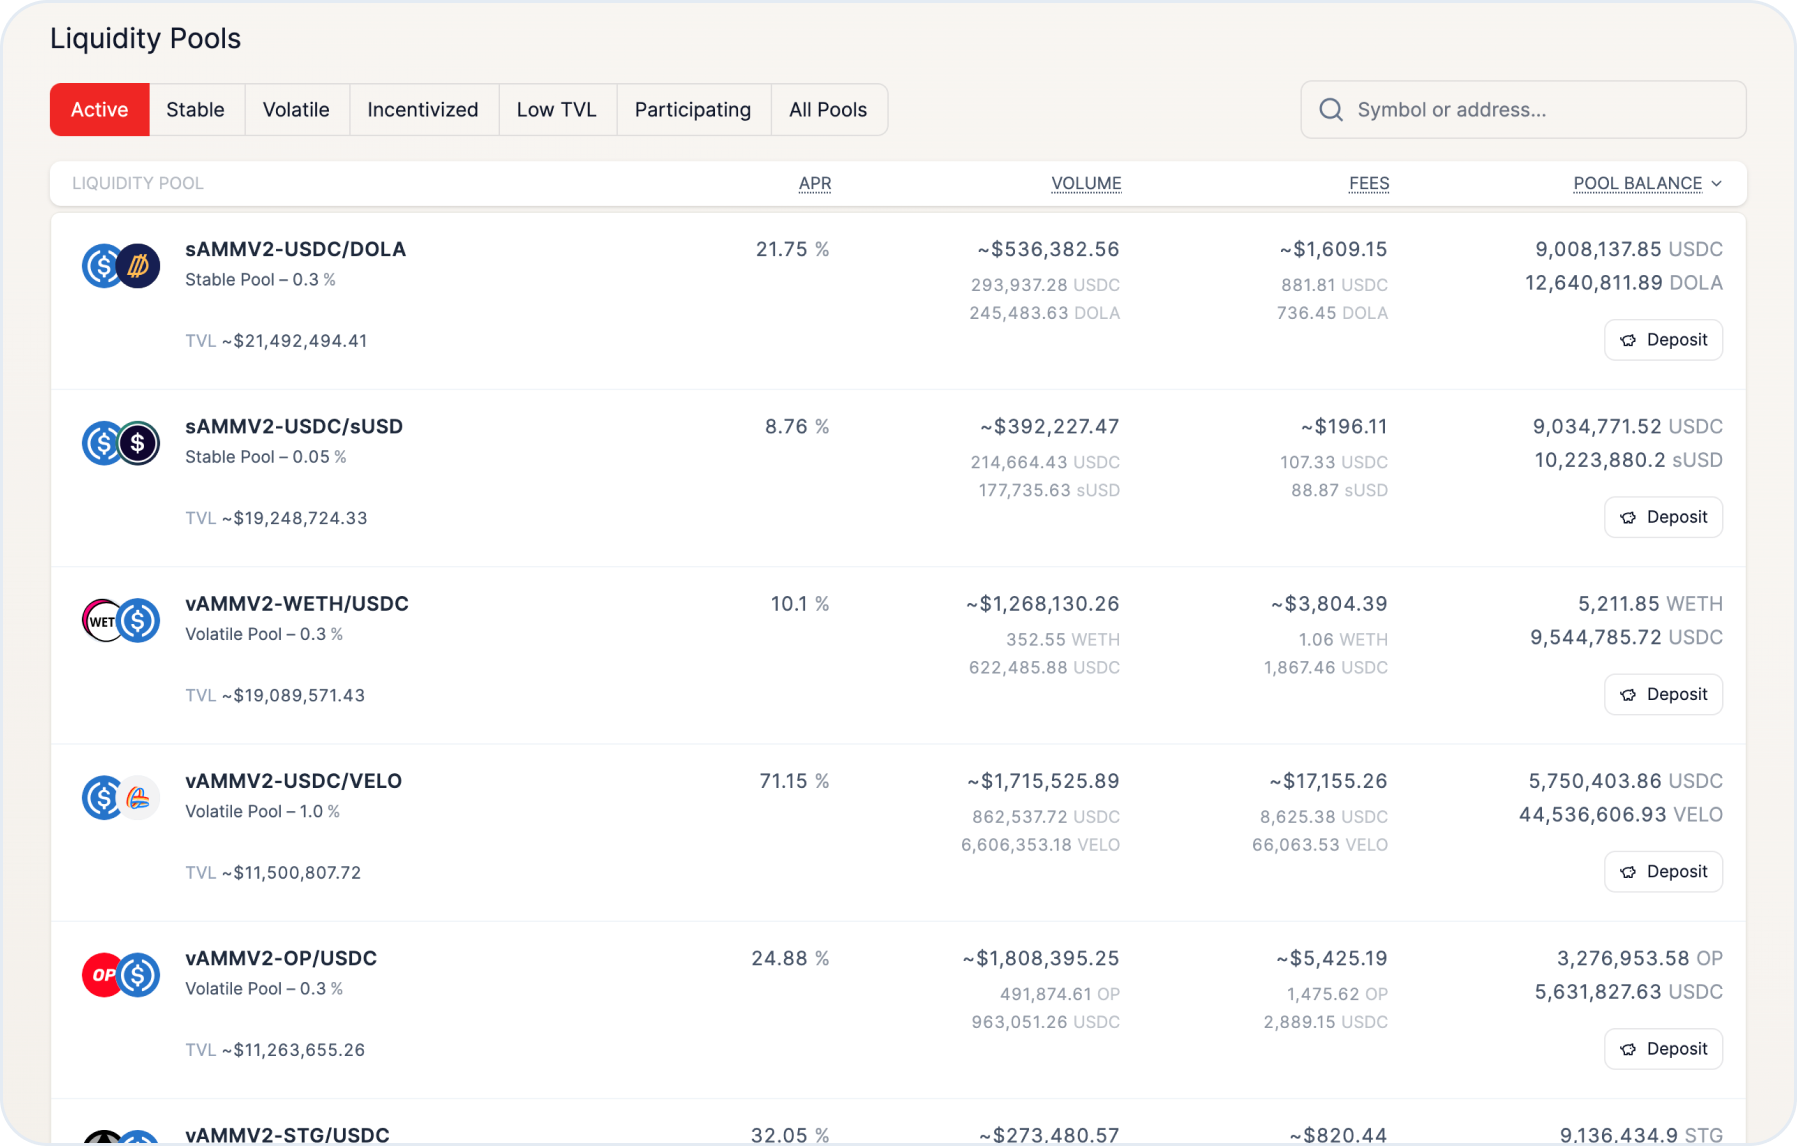Click the search magnifier icon
1797x1146 pixels.
[1330, 110]
